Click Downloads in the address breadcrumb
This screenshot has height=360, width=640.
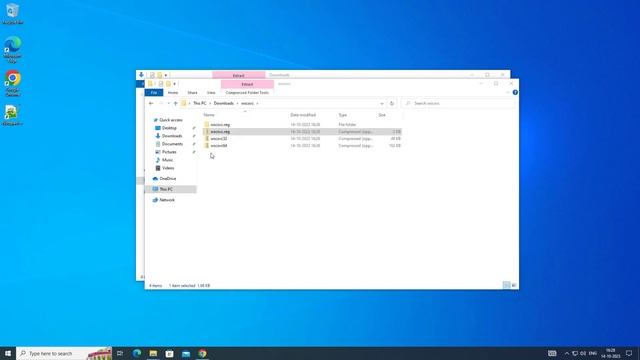coord(224,104)
